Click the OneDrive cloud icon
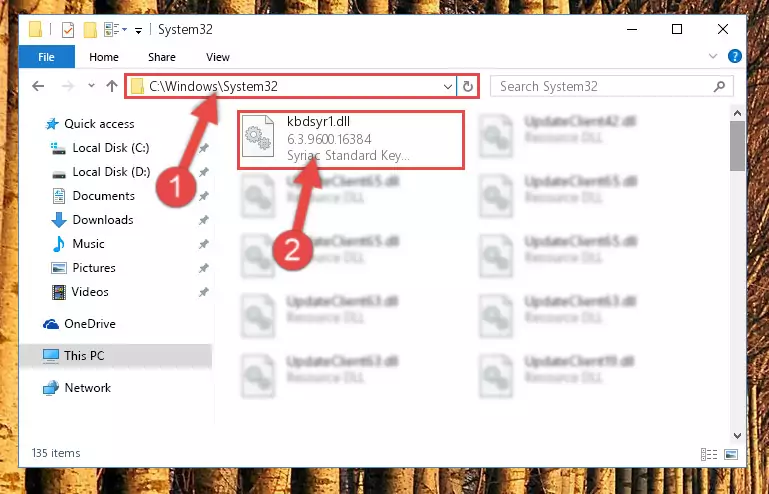The height and width of the screenshot is (494, 769). coord(51,324)
